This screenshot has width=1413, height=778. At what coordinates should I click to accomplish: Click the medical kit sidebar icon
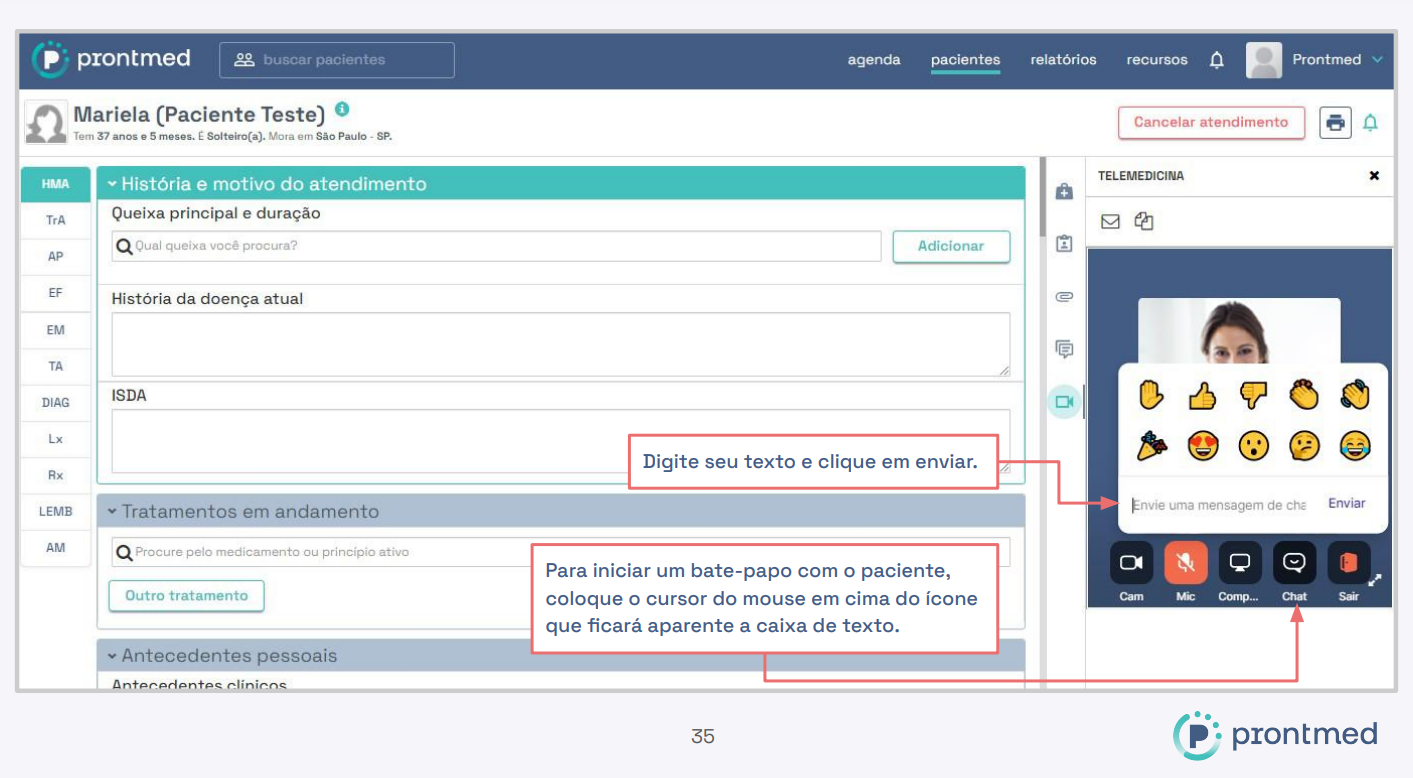click(x=1064, y=192)
